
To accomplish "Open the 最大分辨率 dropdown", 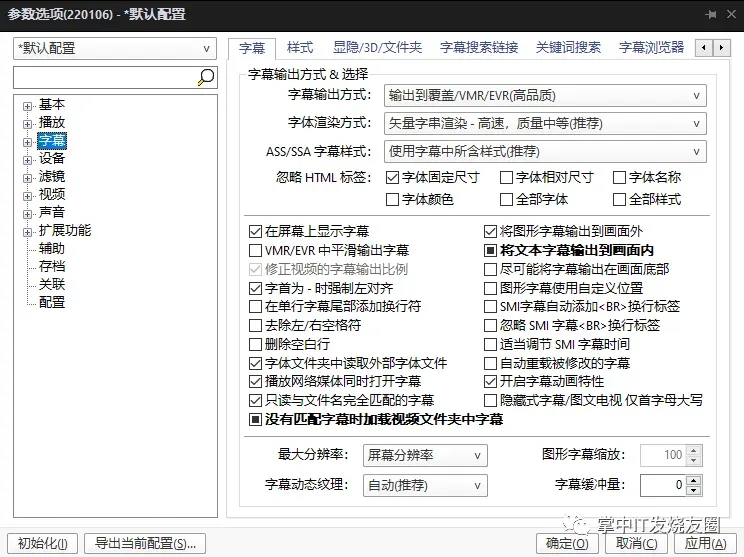I will click(x=425, y=455).
